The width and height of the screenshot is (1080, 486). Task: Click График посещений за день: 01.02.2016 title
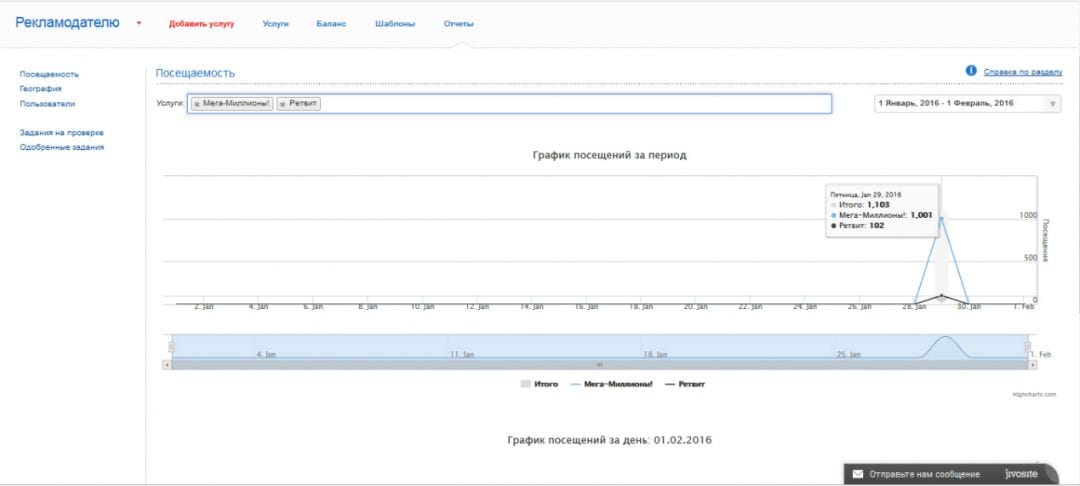(x=610, y=440)
